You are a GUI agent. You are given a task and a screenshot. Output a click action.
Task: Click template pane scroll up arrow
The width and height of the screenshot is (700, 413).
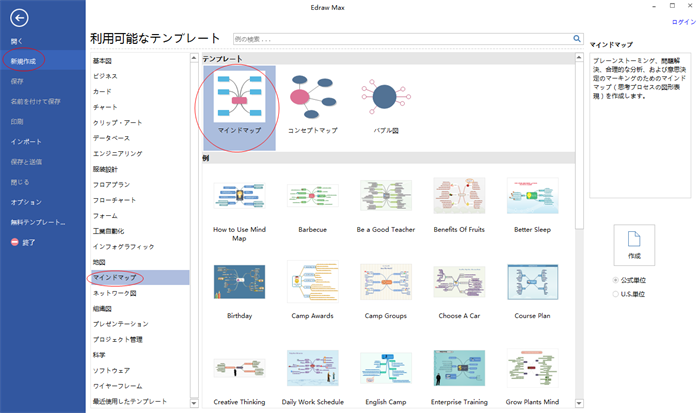pos(579,57)
